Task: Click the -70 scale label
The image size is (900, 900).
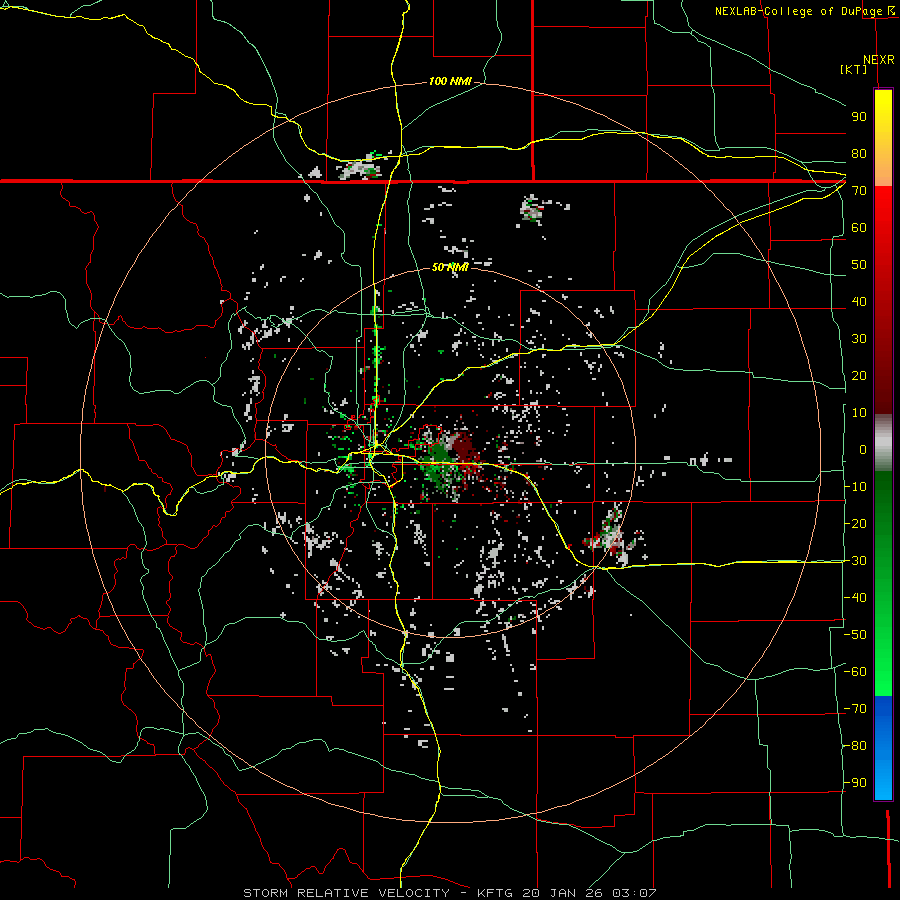Action: (x=855, y=709)
